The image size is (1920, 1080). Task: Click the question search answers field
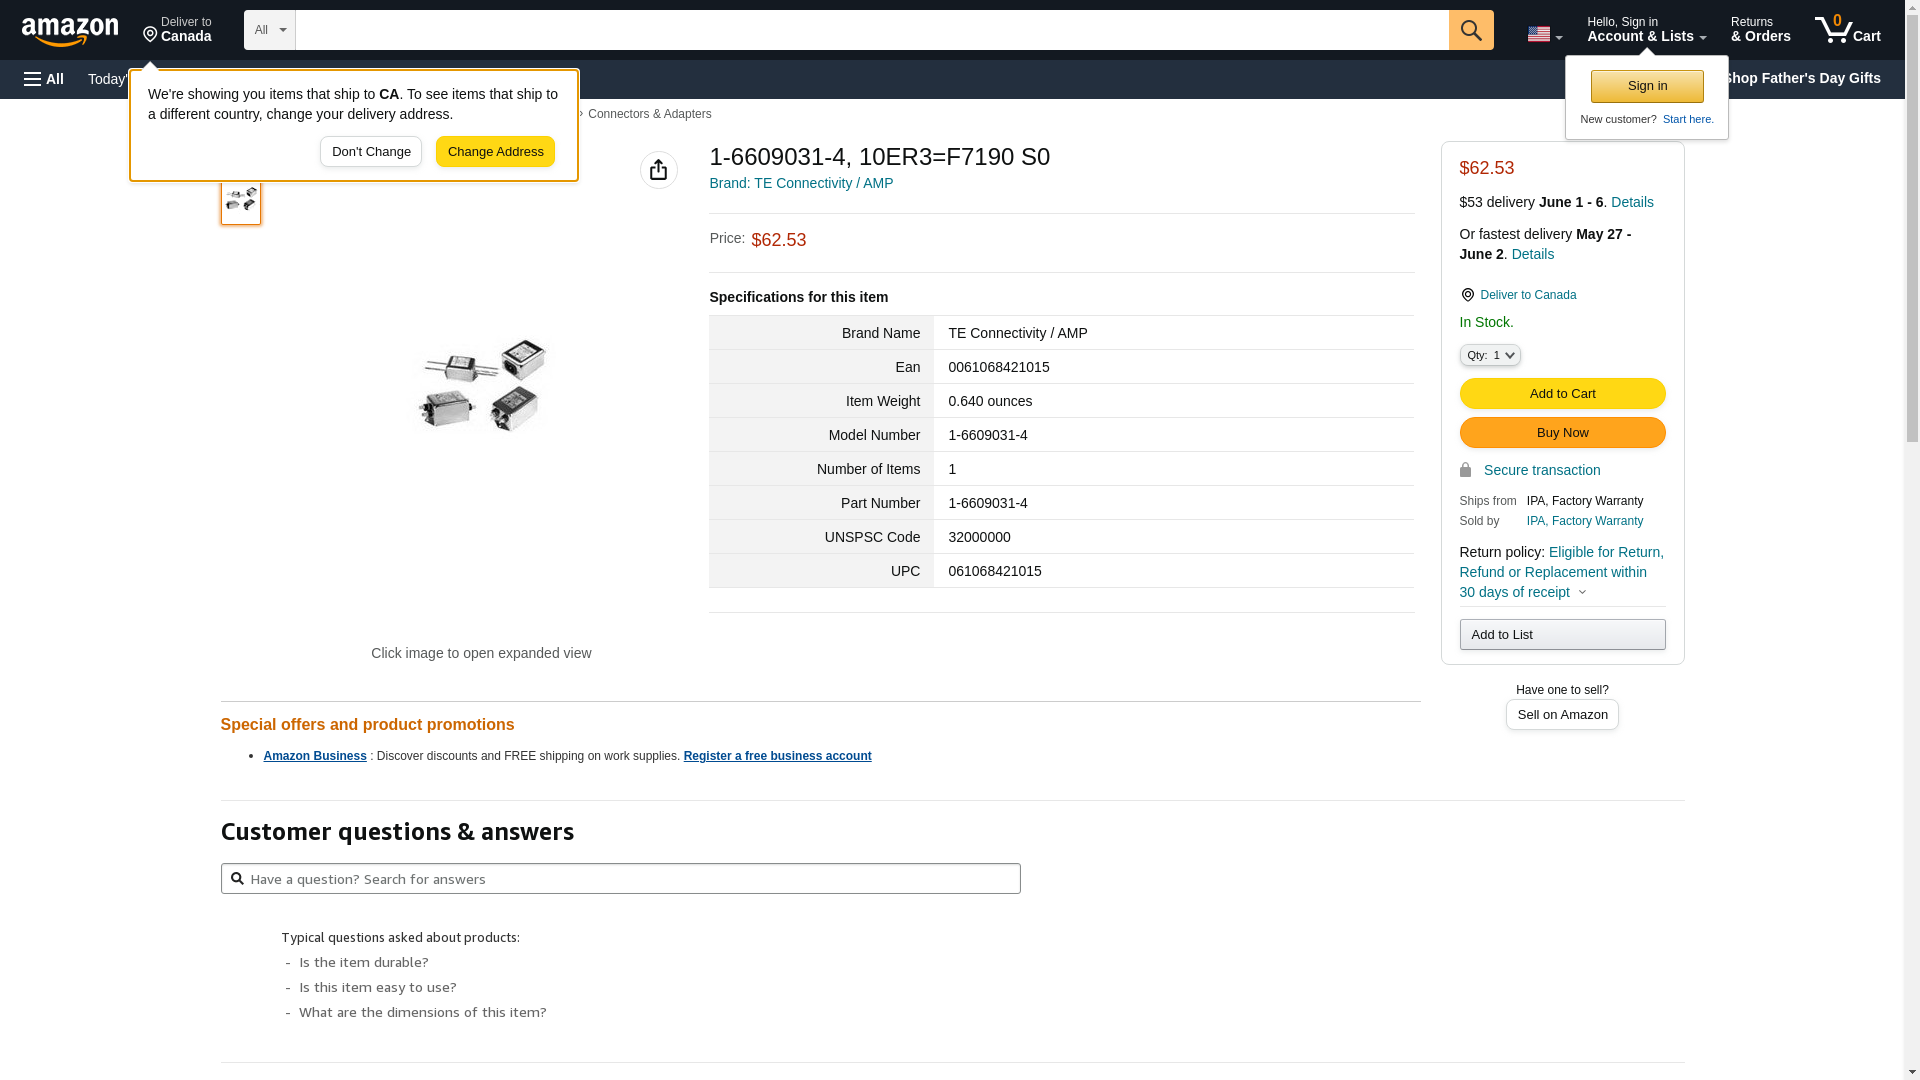[620, 879]
